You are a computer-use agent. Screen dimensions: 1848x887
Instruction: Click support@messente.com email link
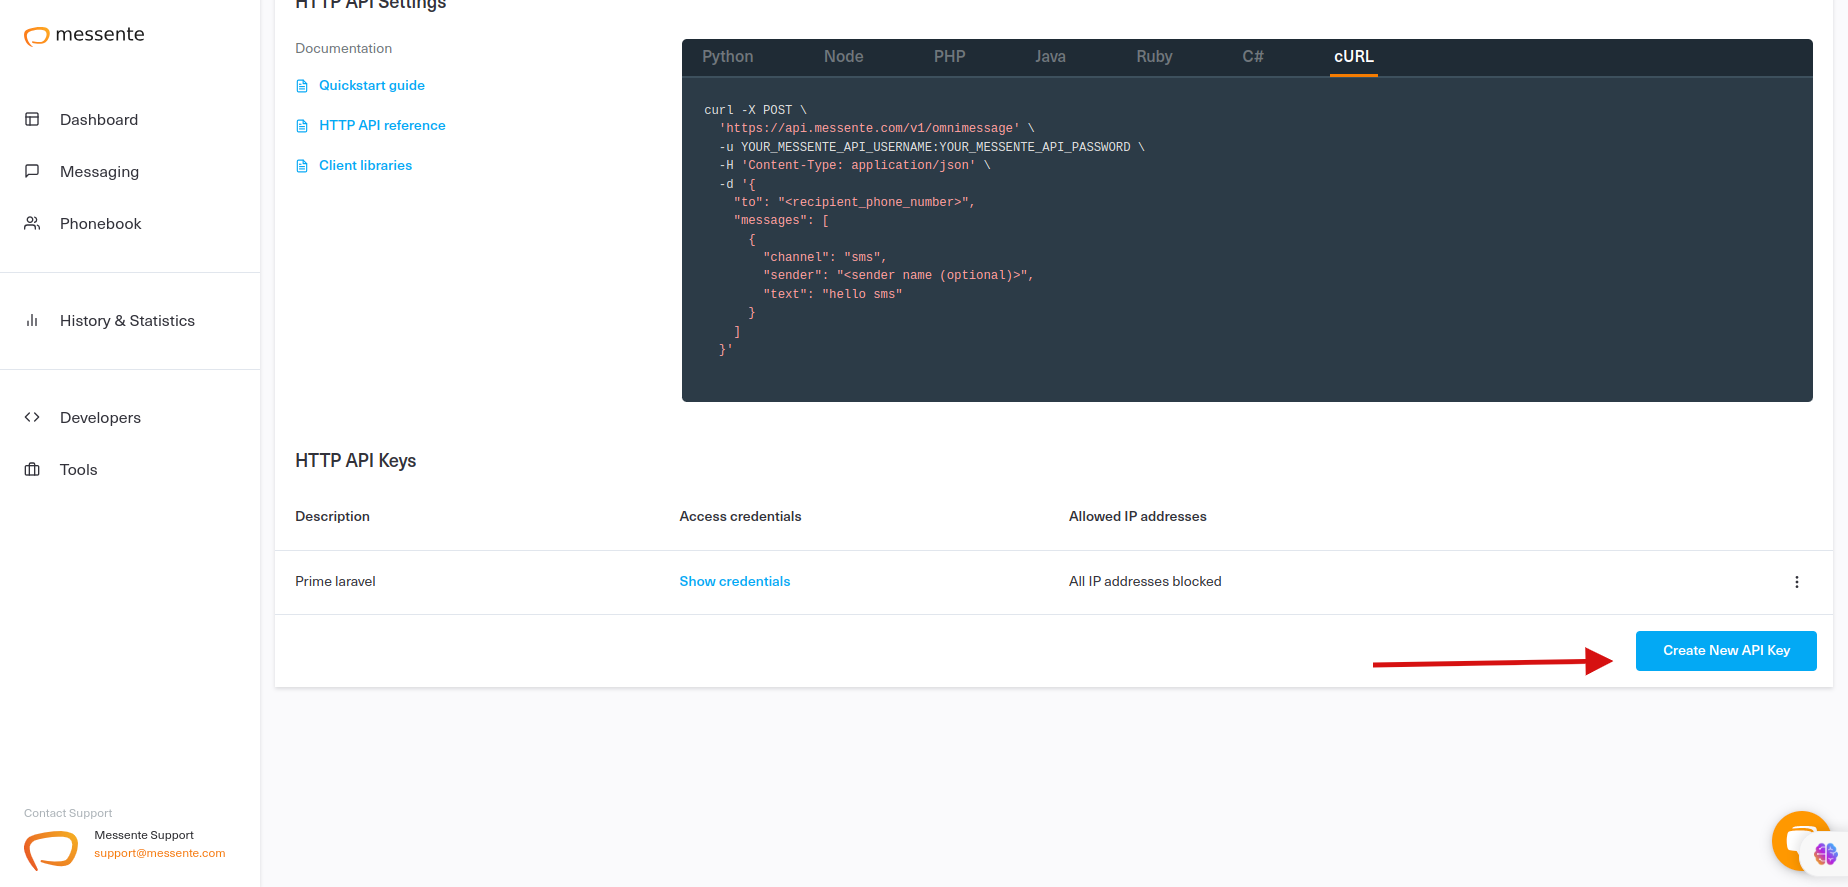tap(160, 853)
